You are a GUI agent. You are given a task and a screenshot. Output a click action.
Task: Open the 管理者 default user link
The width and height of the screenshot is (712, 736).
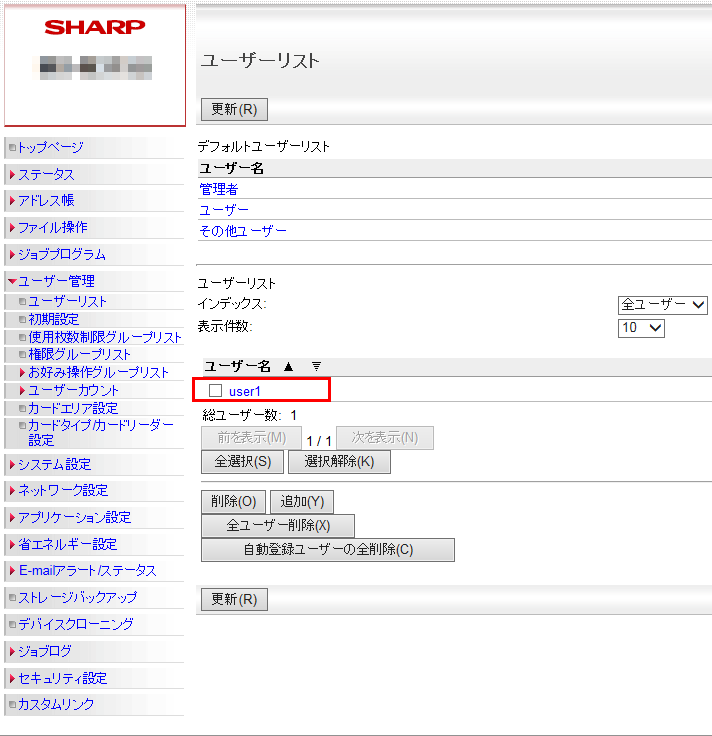click(218, 189)
